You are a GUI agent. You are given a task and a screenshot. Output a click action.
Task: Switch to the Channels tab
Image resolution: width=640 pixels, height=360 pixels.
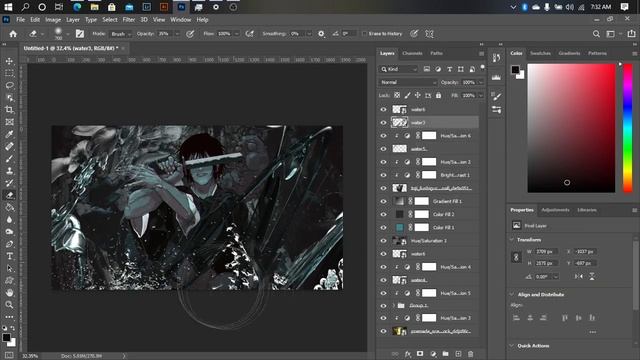412,53
